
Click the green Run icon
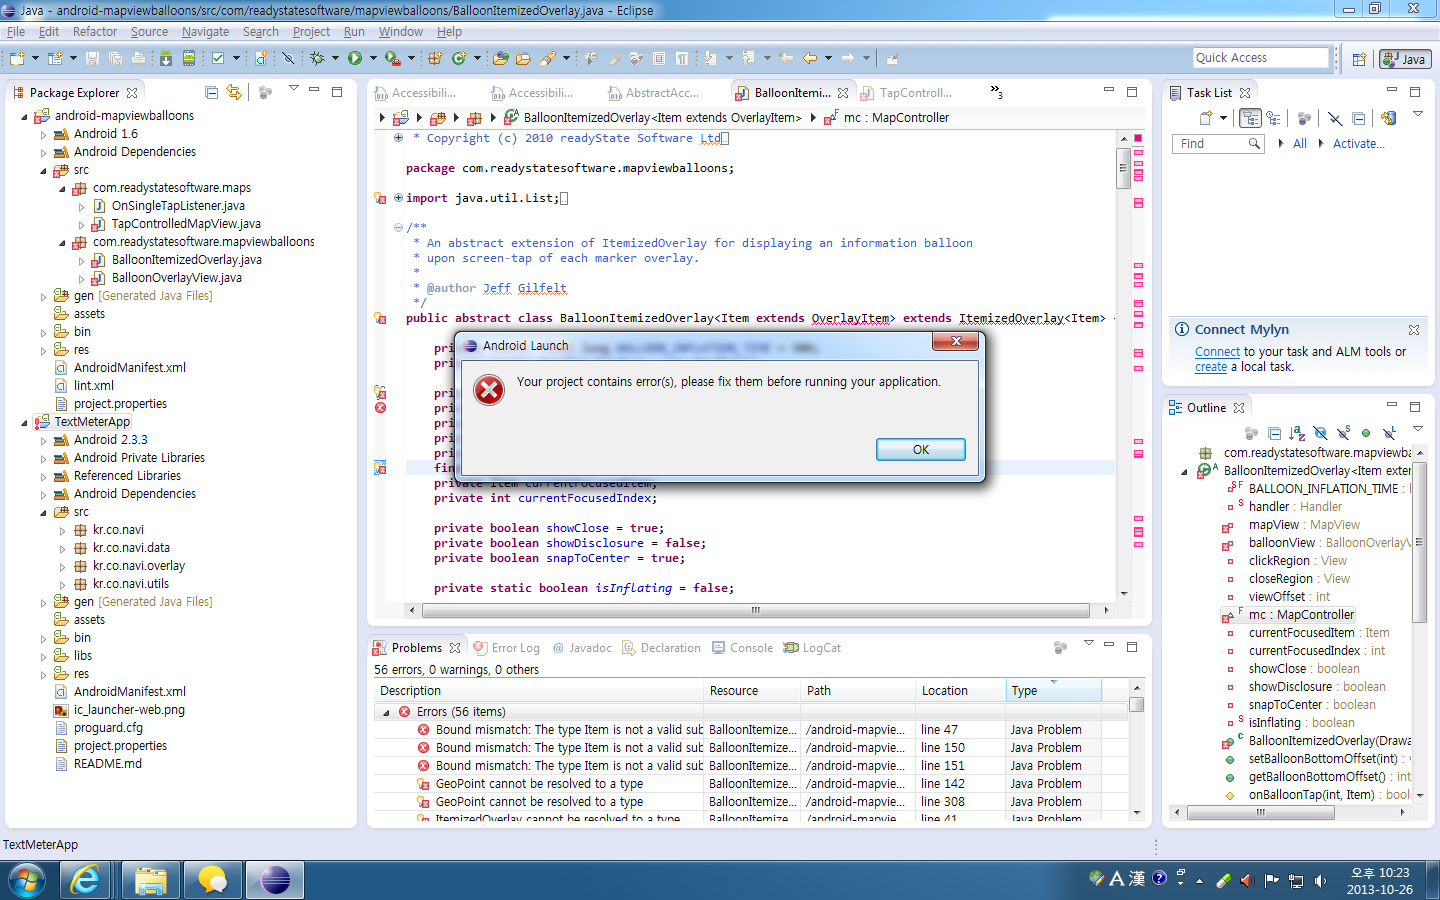(355, 58)
